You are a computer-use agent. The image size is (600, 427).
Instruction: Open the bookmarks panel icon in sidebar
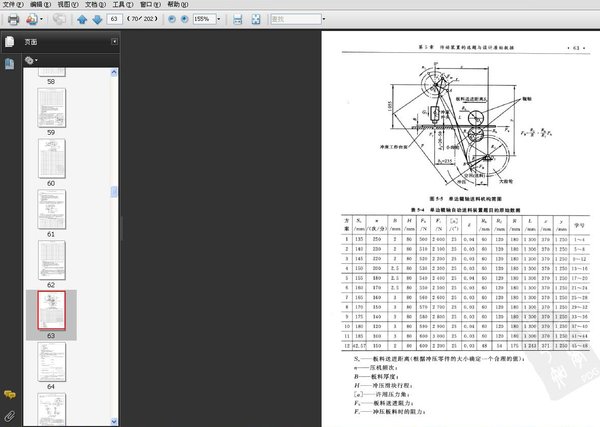click(x=9, y=63)
